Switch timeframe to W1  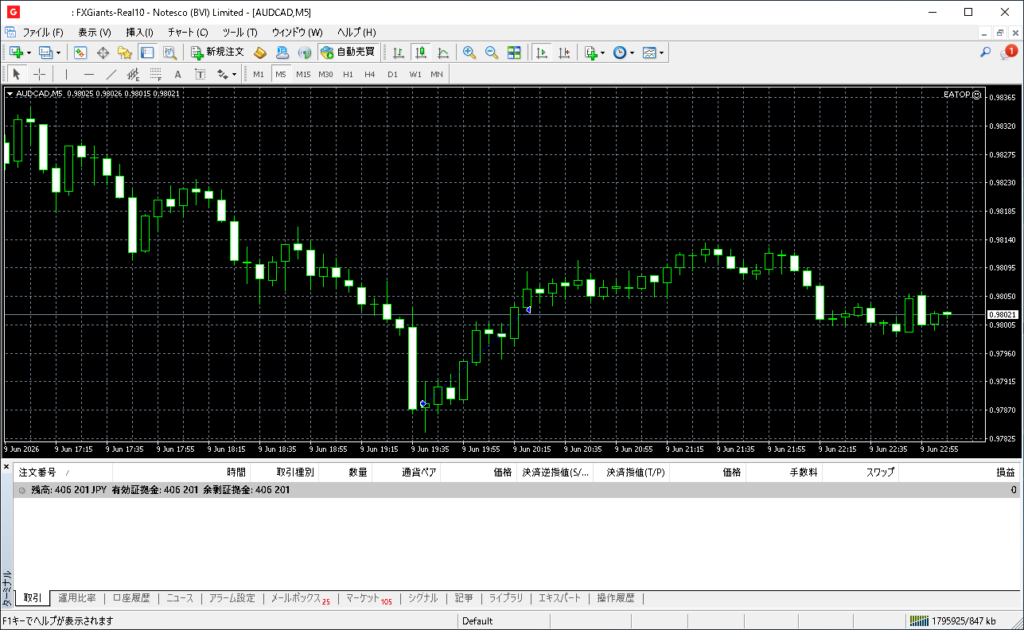(x=415, y=74)
